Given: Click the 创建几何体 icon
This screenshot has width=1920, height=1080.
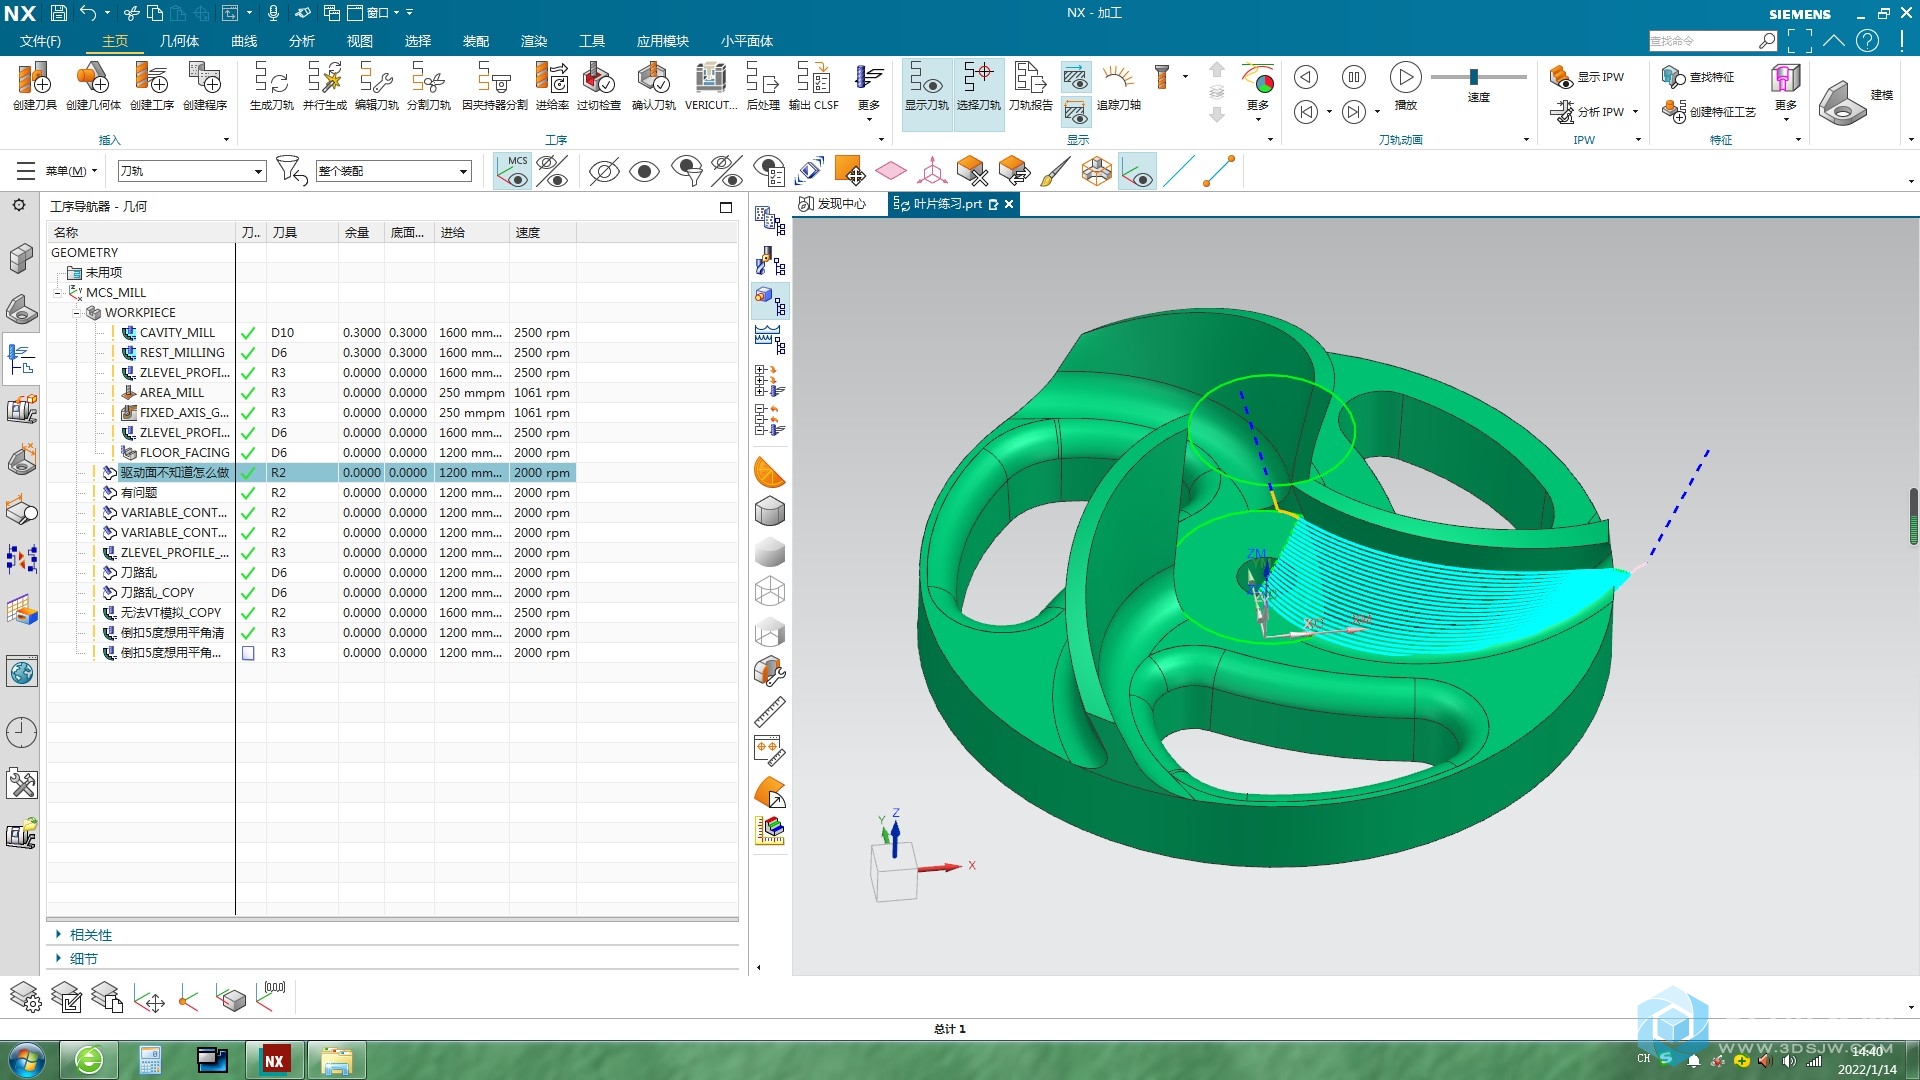Looking at the screenshot, I should (x=93, y=85).
